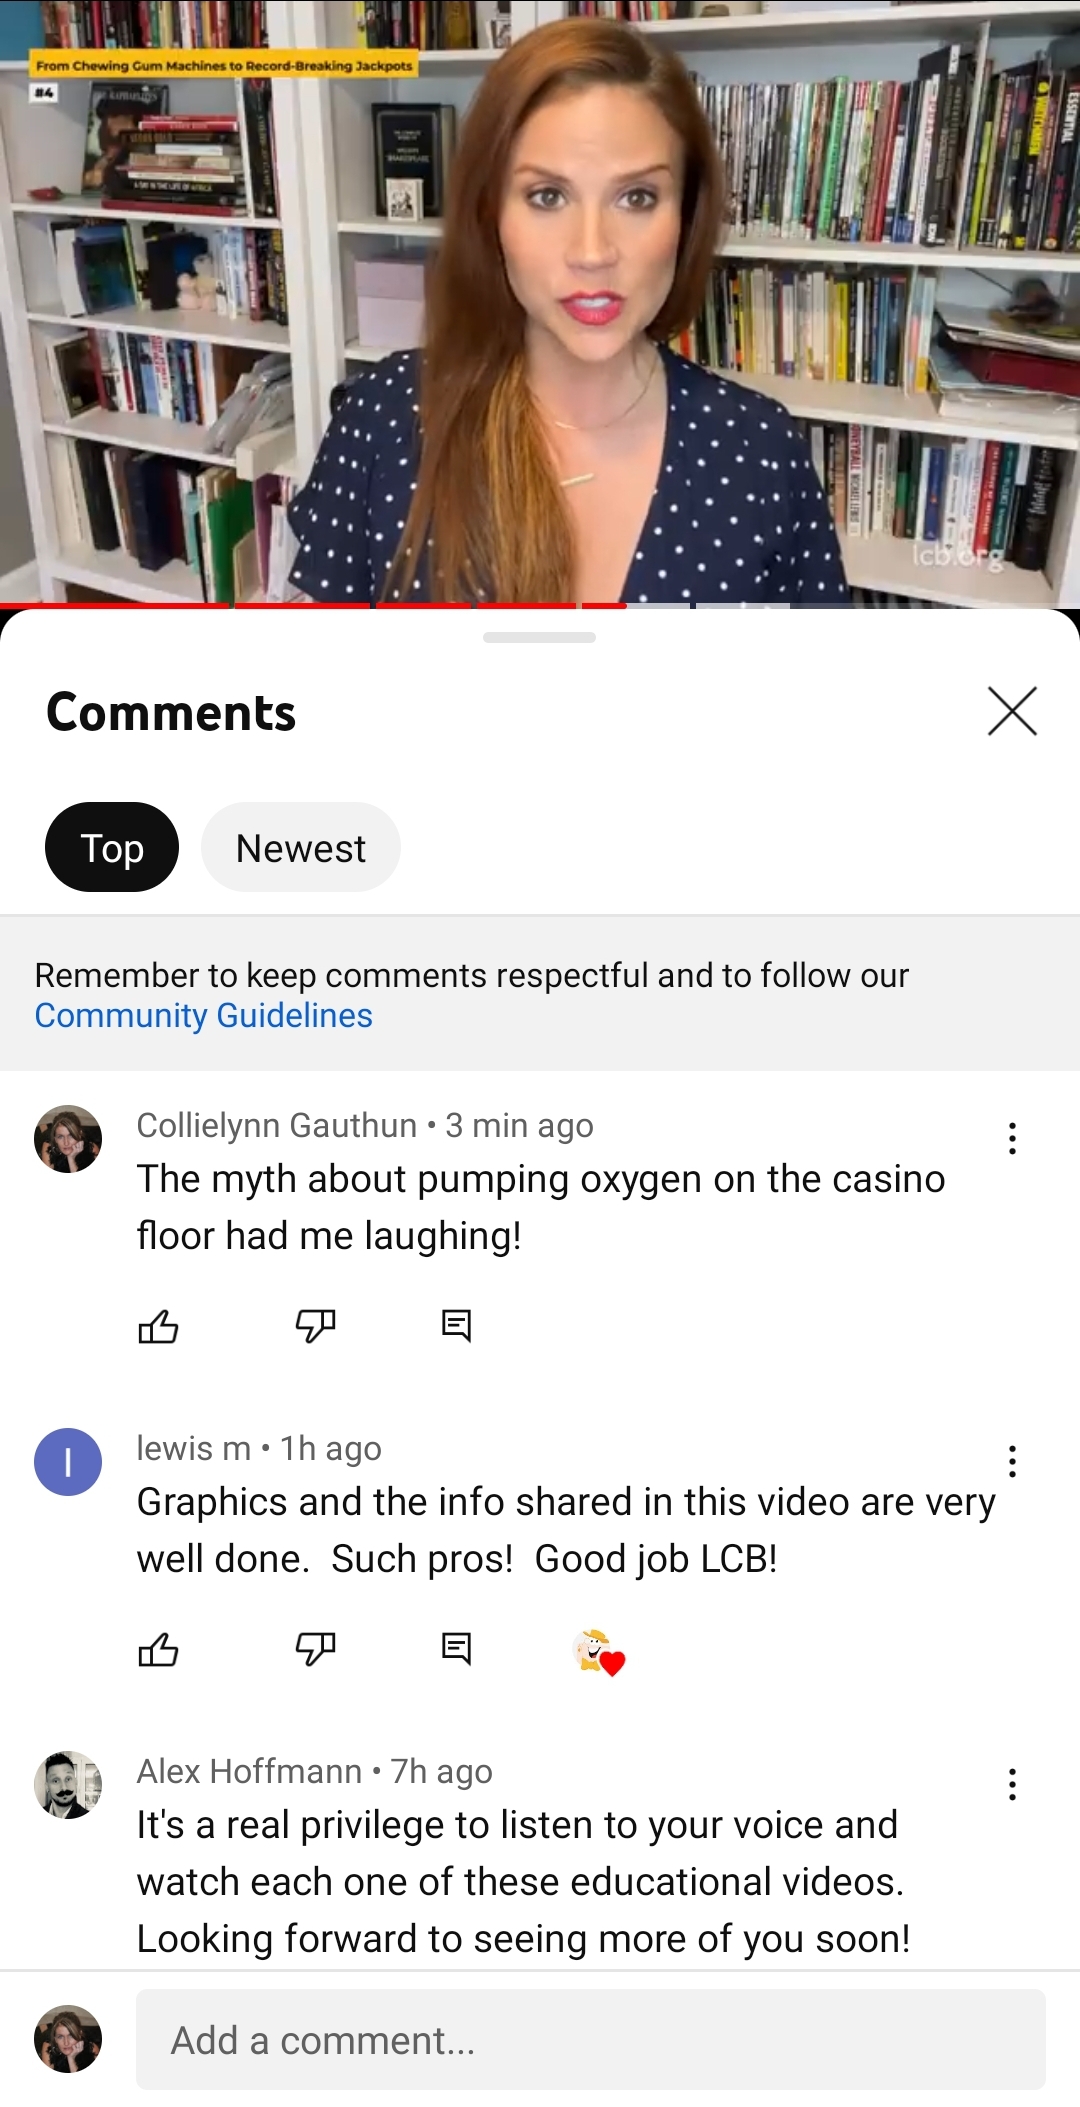Click the video progress bar
This screenshot has height=2107, width=1080.
(540, 605)
